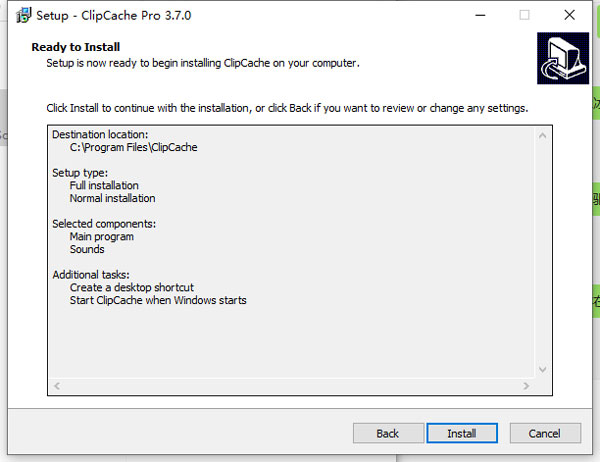Maximize the Setup window
Image resolution: width=600 pixels, height=462 pixels.
(524, 16)
